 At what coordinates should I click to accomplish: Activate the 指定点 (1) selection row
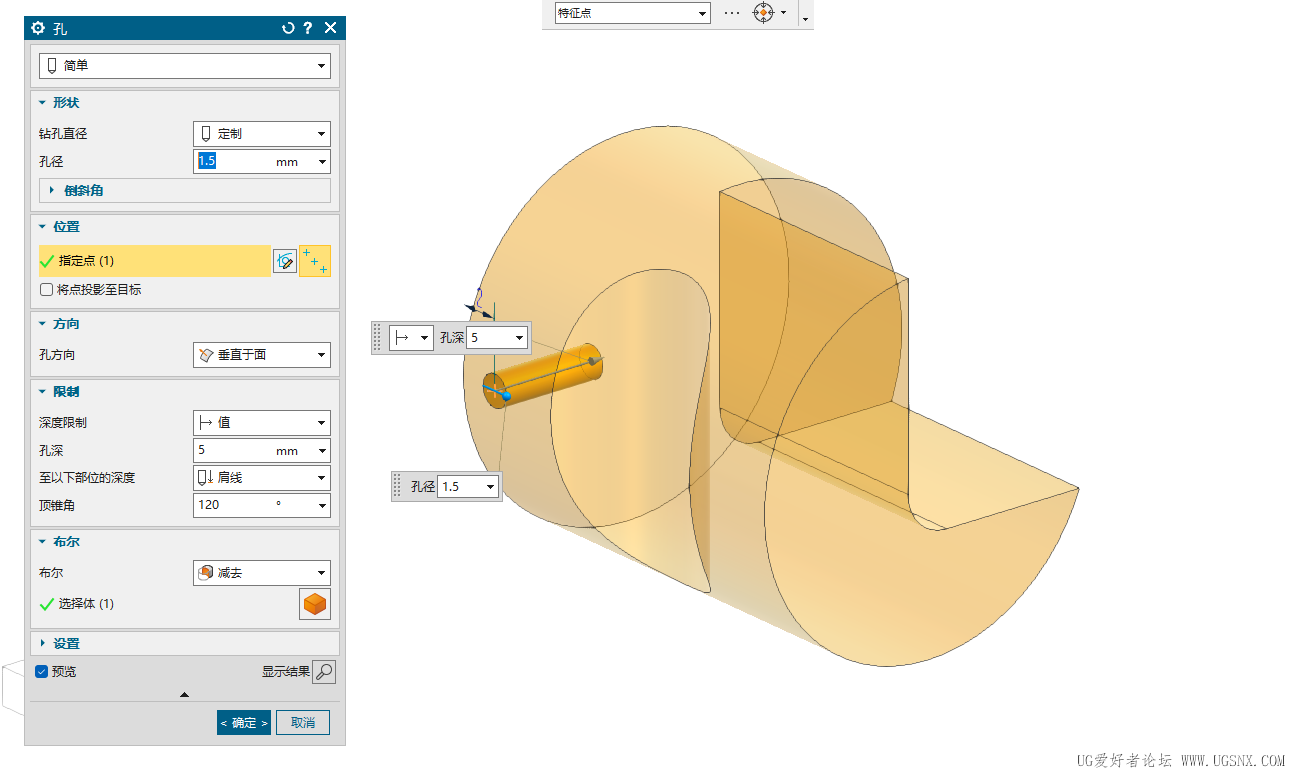(155, 261)
